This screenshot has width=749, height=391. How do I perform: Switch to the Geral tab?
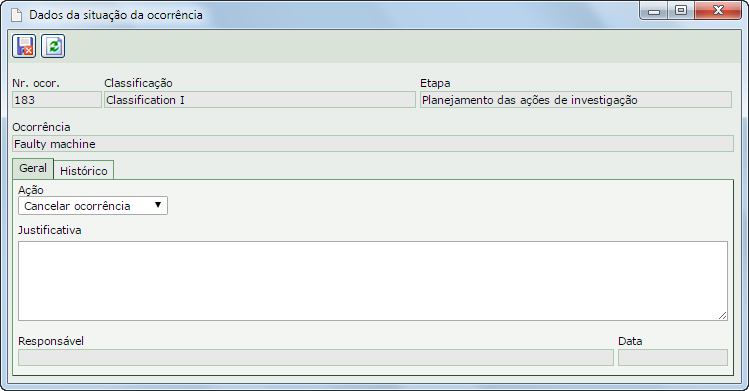pyautogui.click(x=33, y=169)
